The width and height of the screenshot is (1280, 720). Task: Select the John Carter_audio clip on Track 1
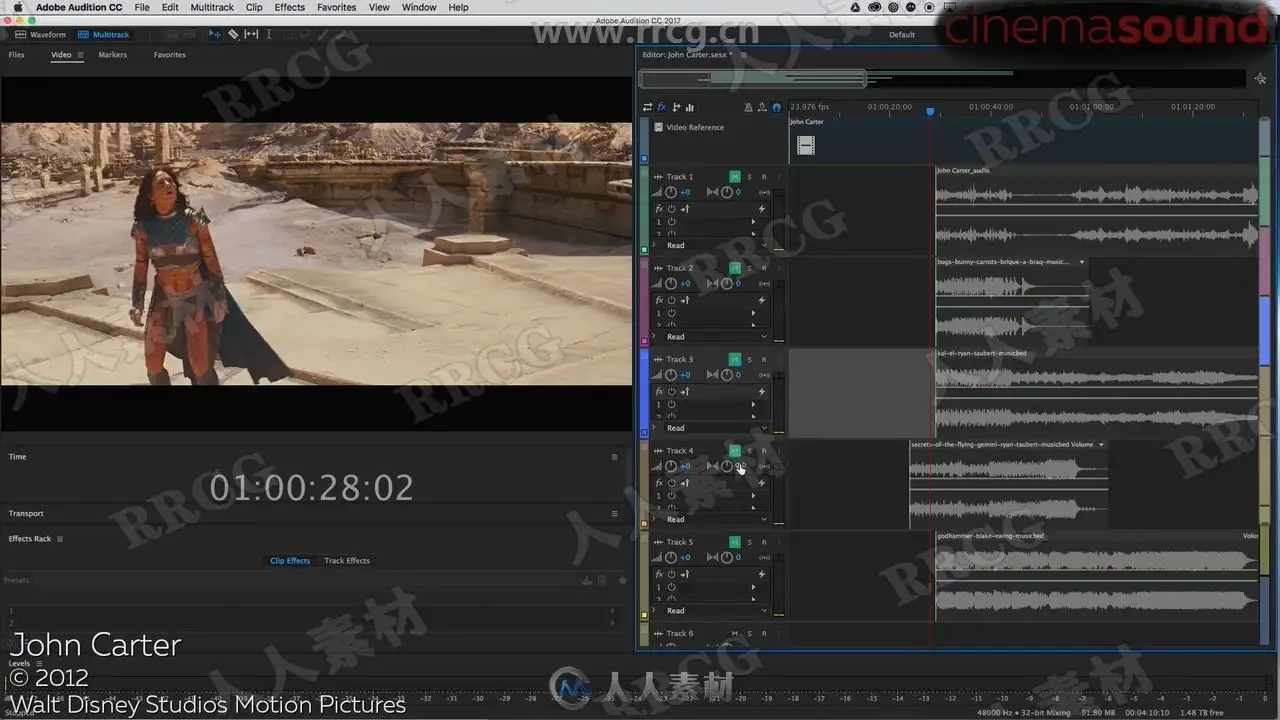[1097, 211]
